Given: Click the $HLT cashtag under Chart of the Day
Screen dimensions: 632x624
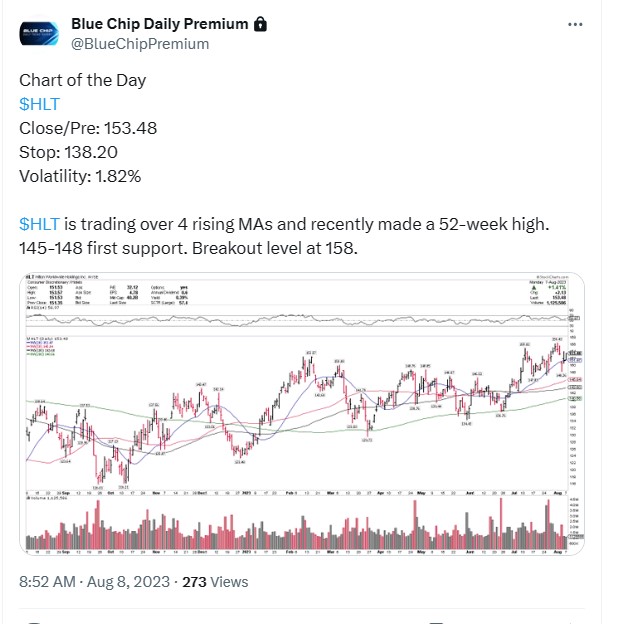Looking at the screenshot, I should tap(39, 104).
